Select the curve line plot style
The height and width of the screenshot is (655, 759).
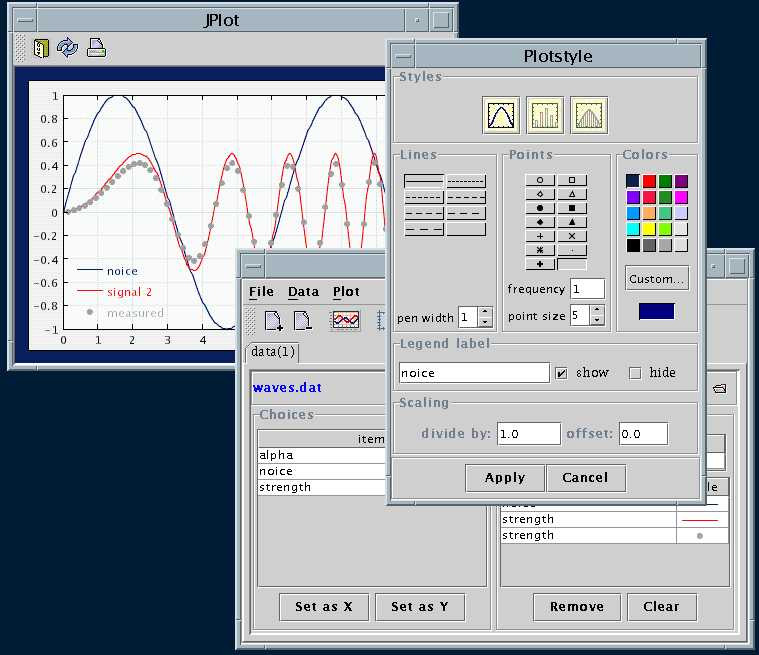pyautogui.click(x=501, y=115)
